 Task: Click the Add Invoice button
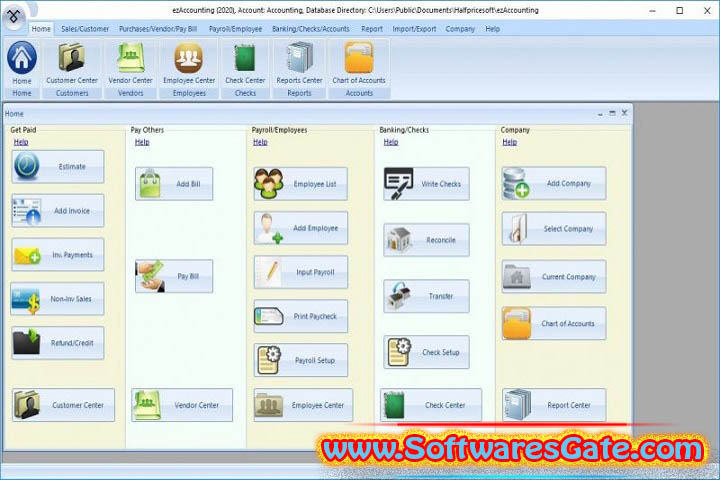tap(58, 210)
